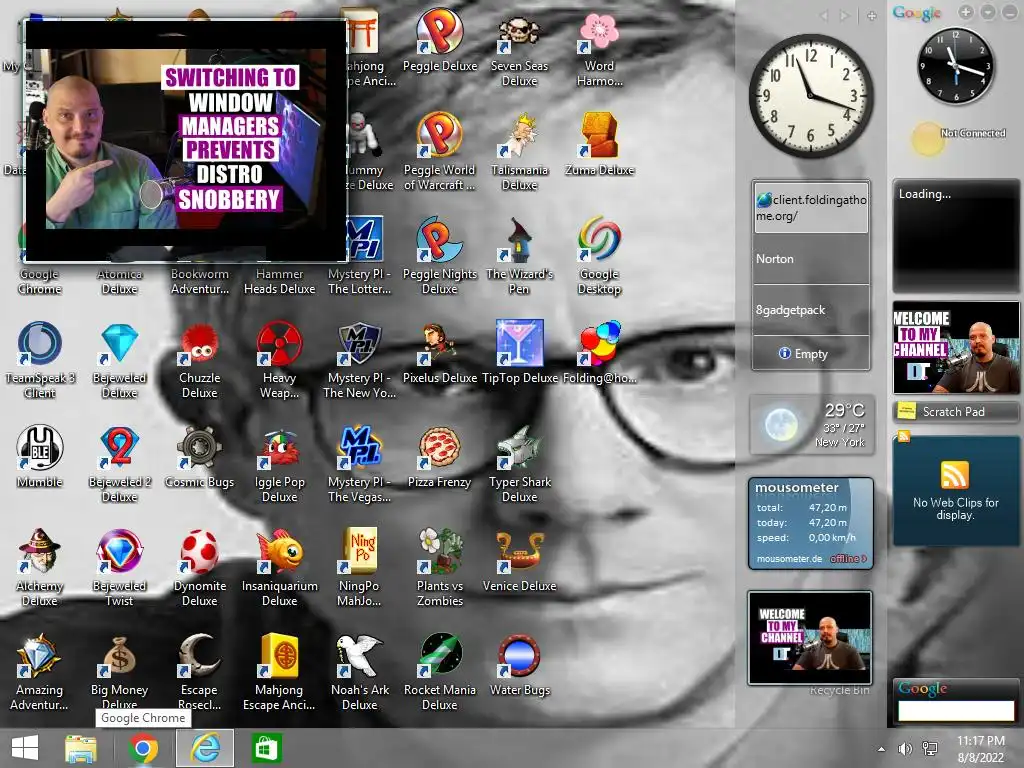The image size is (1024, 768).
Task: Select 8gadgetpack launcher entry
Action: tap(811, 310)
